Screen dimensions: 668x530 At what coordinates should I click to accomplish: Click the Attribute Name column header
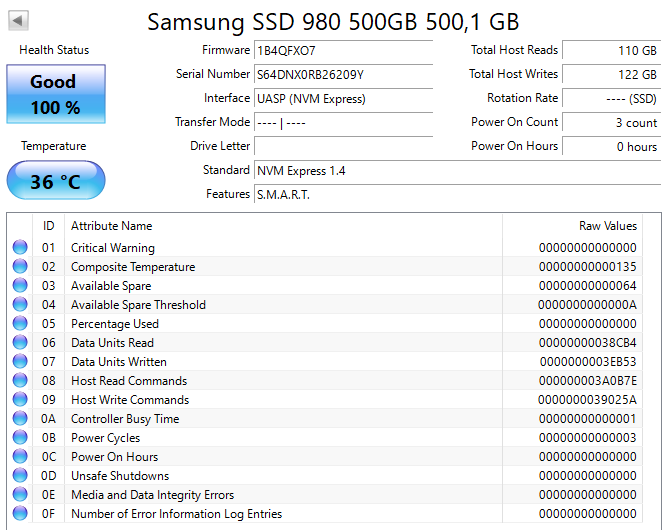pos(111,226)
